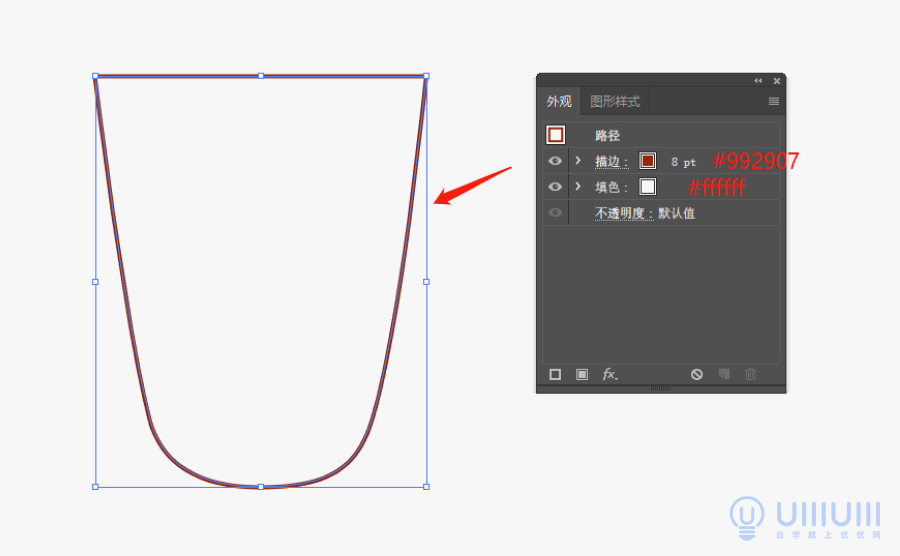Image resolution: width=900 pixels, height=556 pixels.
Task: Open the Appearance panel flyout menu
Action: pyautogui.click(x=773, y=102)
